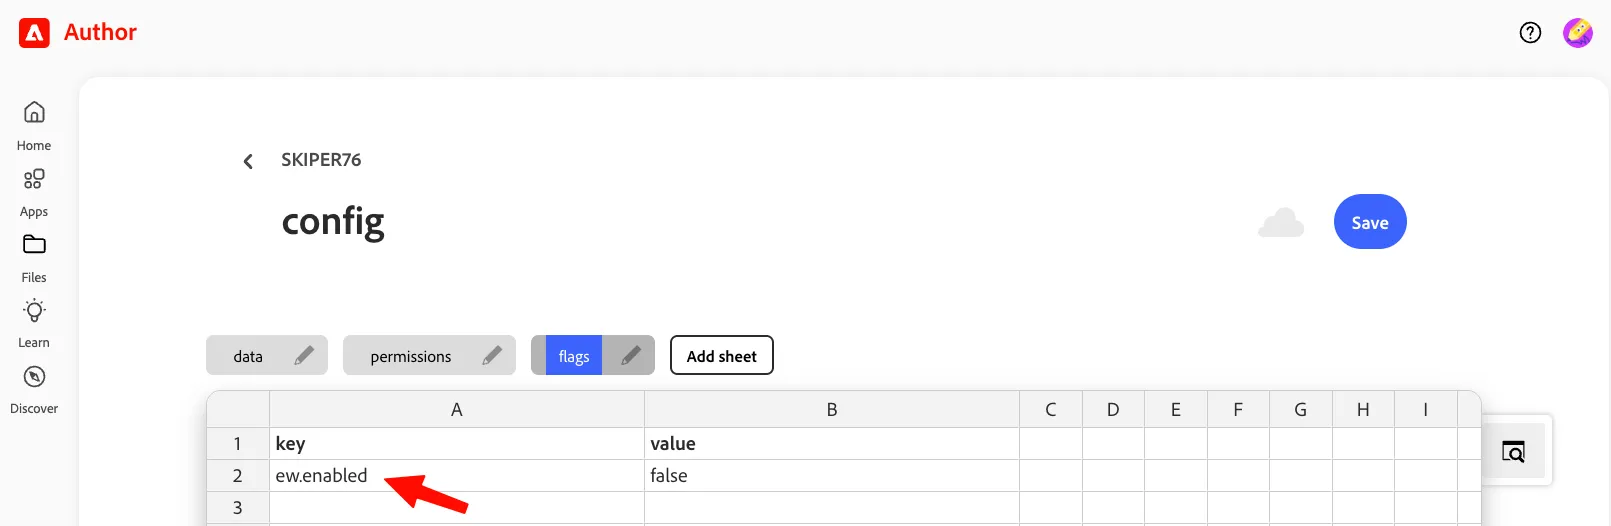Screen dimensions: 1611x526
Task: Open Learn in sidebar
Action: click(x=34, y=323)
